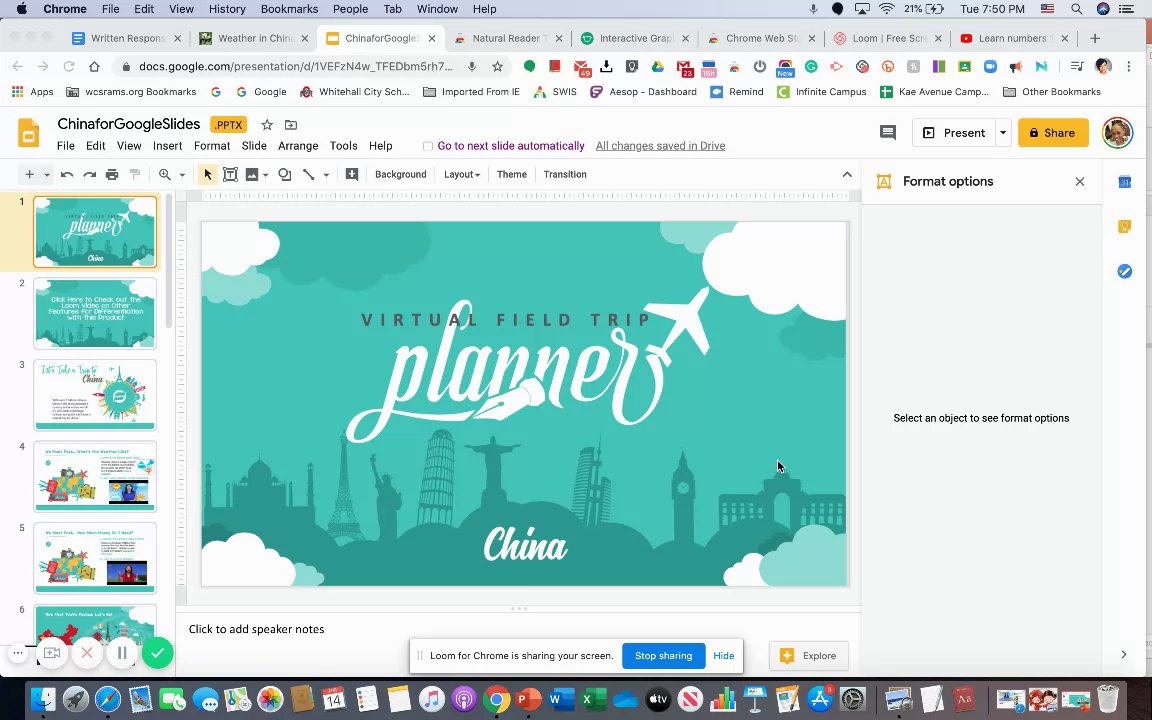Click the Transition toolbar button

click(x=565, y=174)
